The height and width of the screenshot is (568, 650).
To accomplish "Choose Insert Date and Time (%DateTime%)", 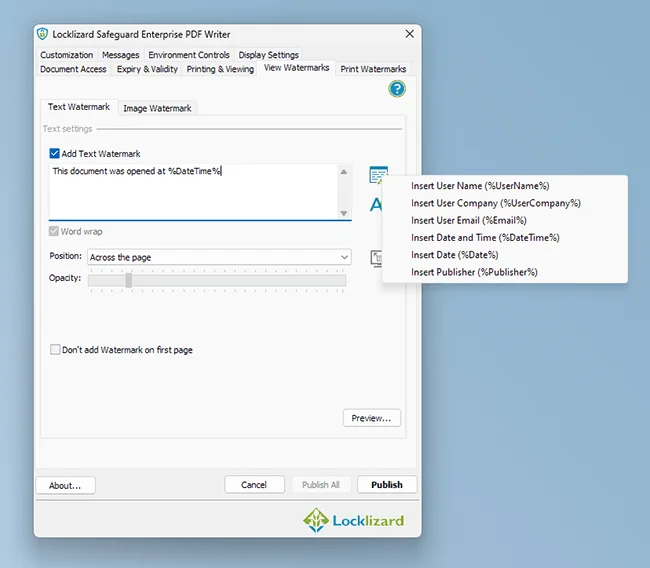I will tap(505, 238).
